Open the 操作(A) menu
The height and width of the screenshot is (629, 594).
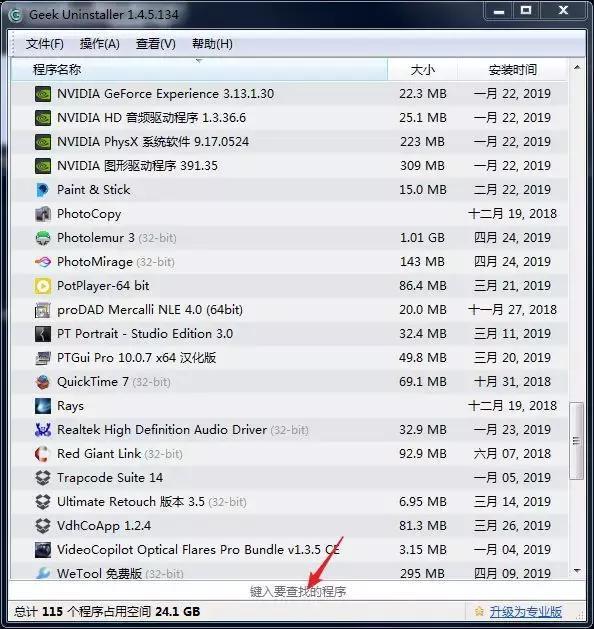(x=99, y=43)
